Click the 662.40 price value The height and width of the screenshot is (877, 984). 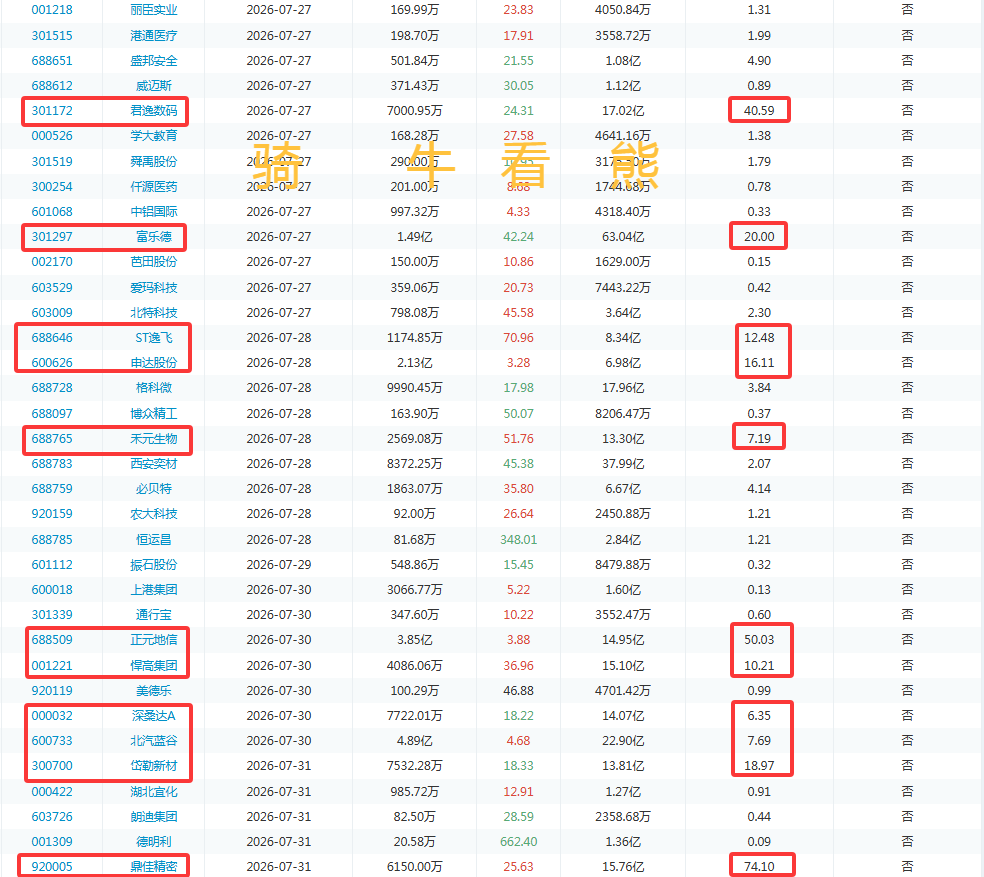(x=518, y=842)
